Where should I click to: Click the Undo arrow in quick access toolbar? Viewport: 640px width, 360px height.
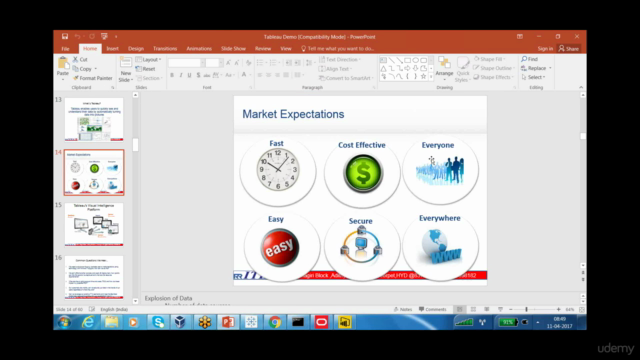click(77, 36)
